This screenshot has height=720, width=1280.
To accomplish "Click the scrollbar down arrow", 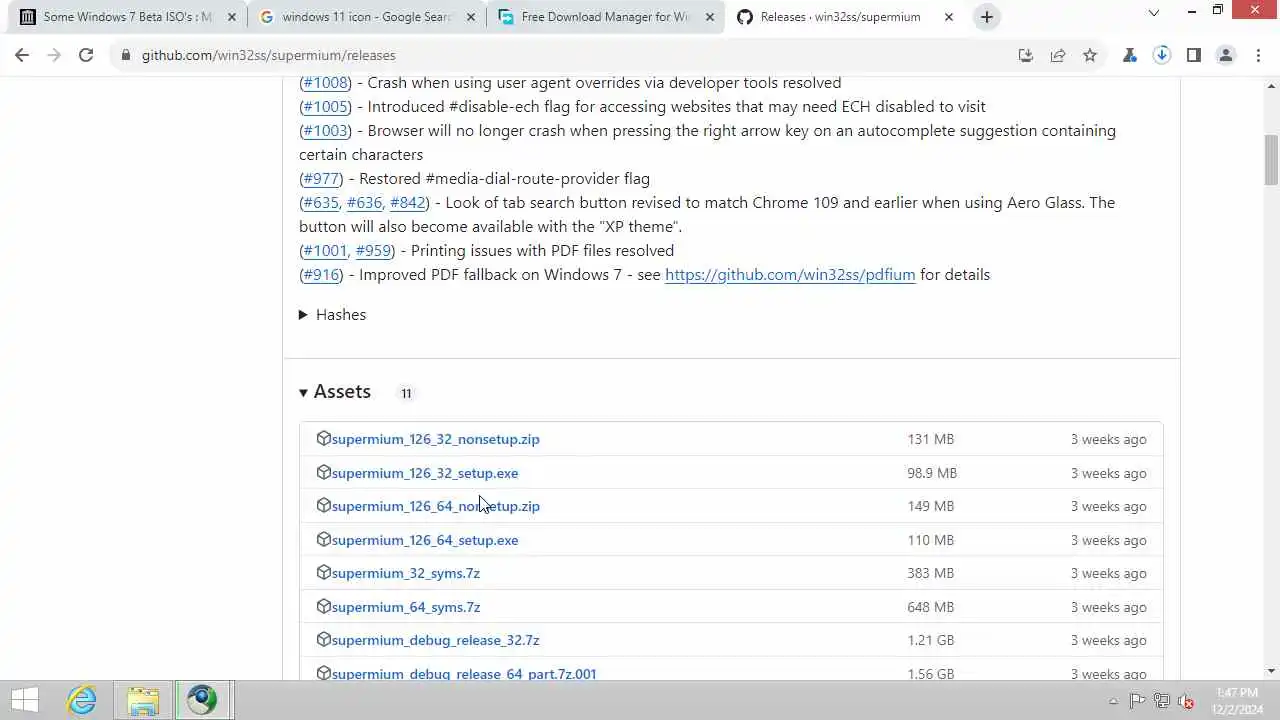I will [x=1271, y=671].
